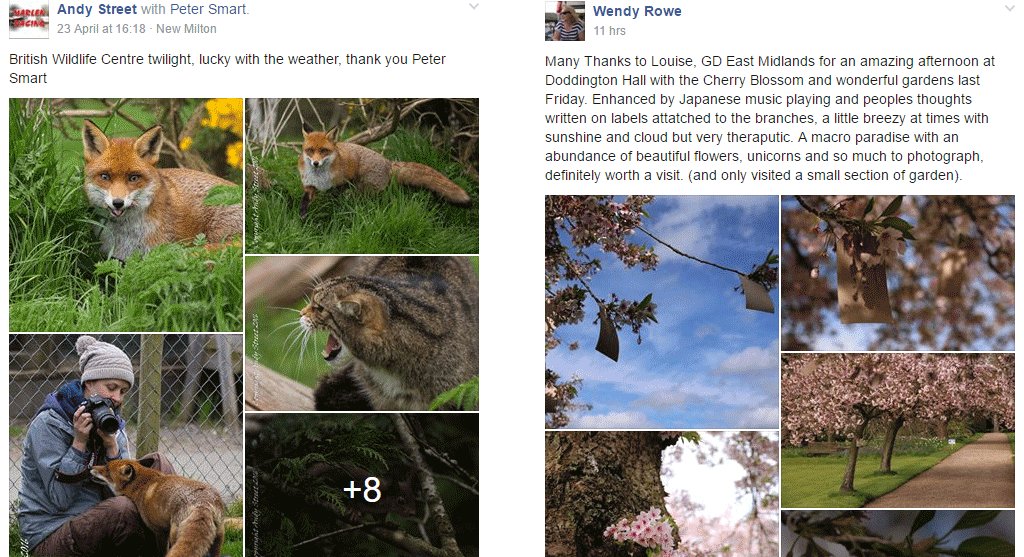View the hanging labels on branches photo

(897, 272)
